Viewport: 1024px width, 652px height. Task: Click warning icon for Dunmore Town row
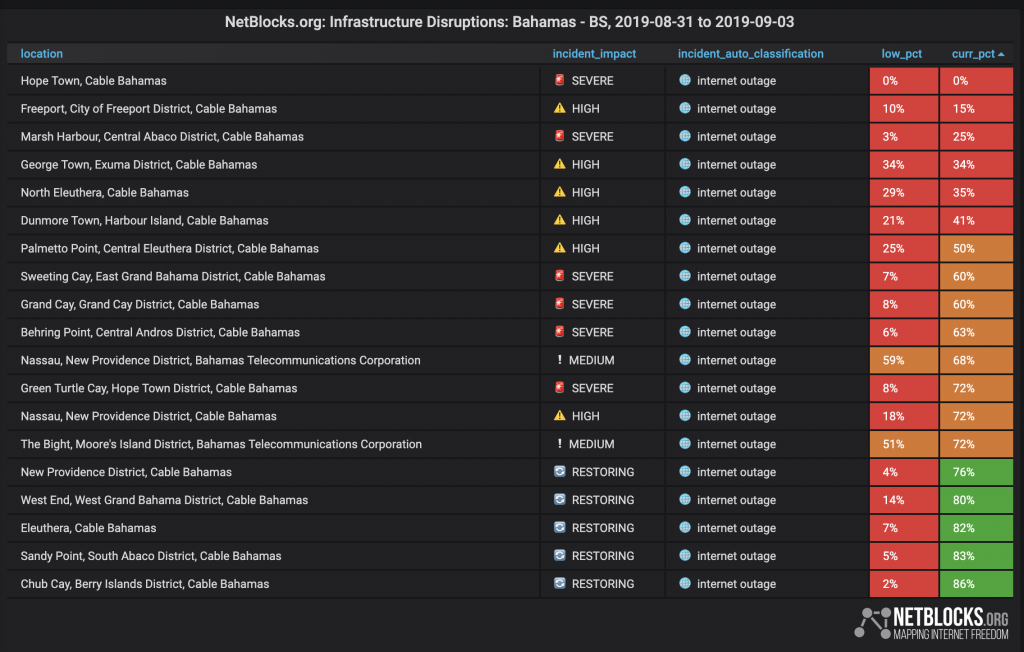point(560,220)
